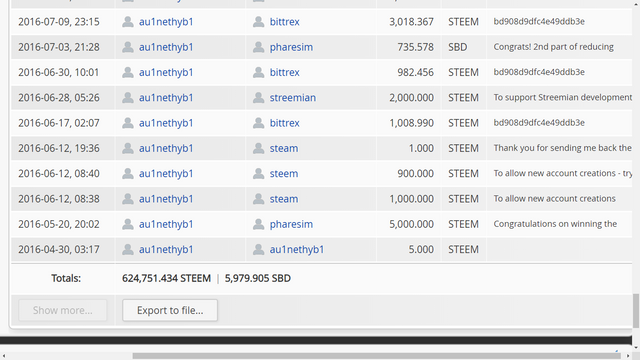Select total 5,979.905 SBD

point(258,278)
